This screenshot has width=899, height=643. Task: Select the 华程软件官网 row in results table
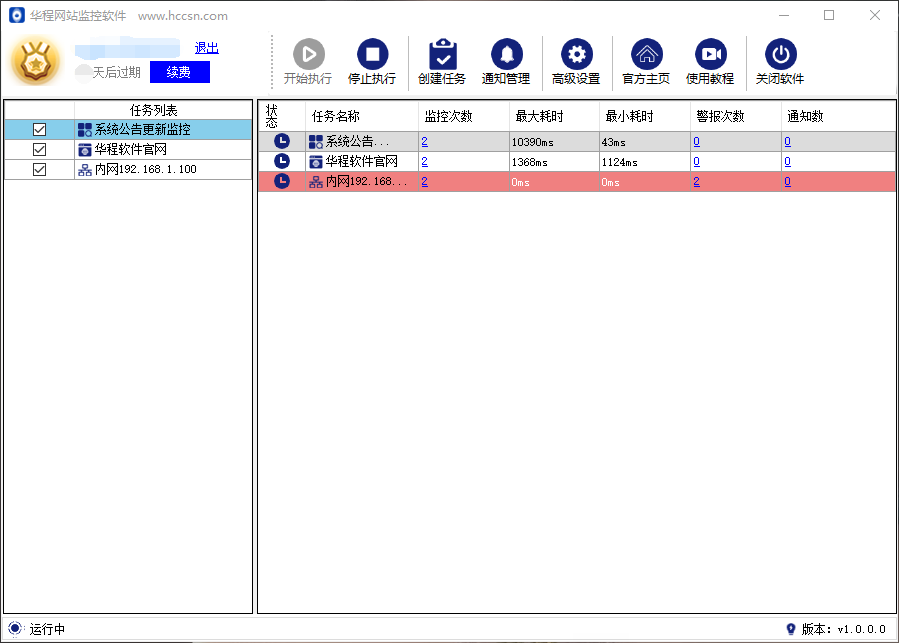coord(362,161)
